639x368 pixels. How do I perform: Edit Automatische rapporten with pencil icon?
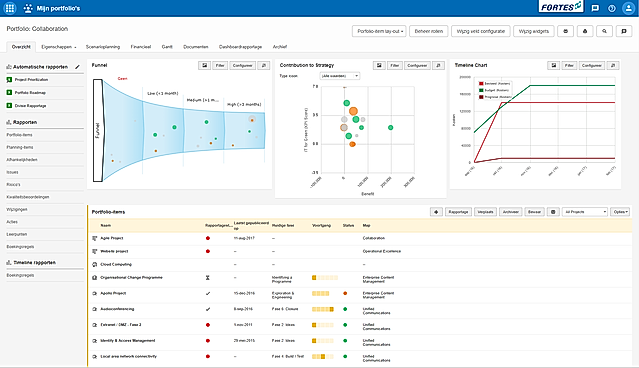point(77,67)
